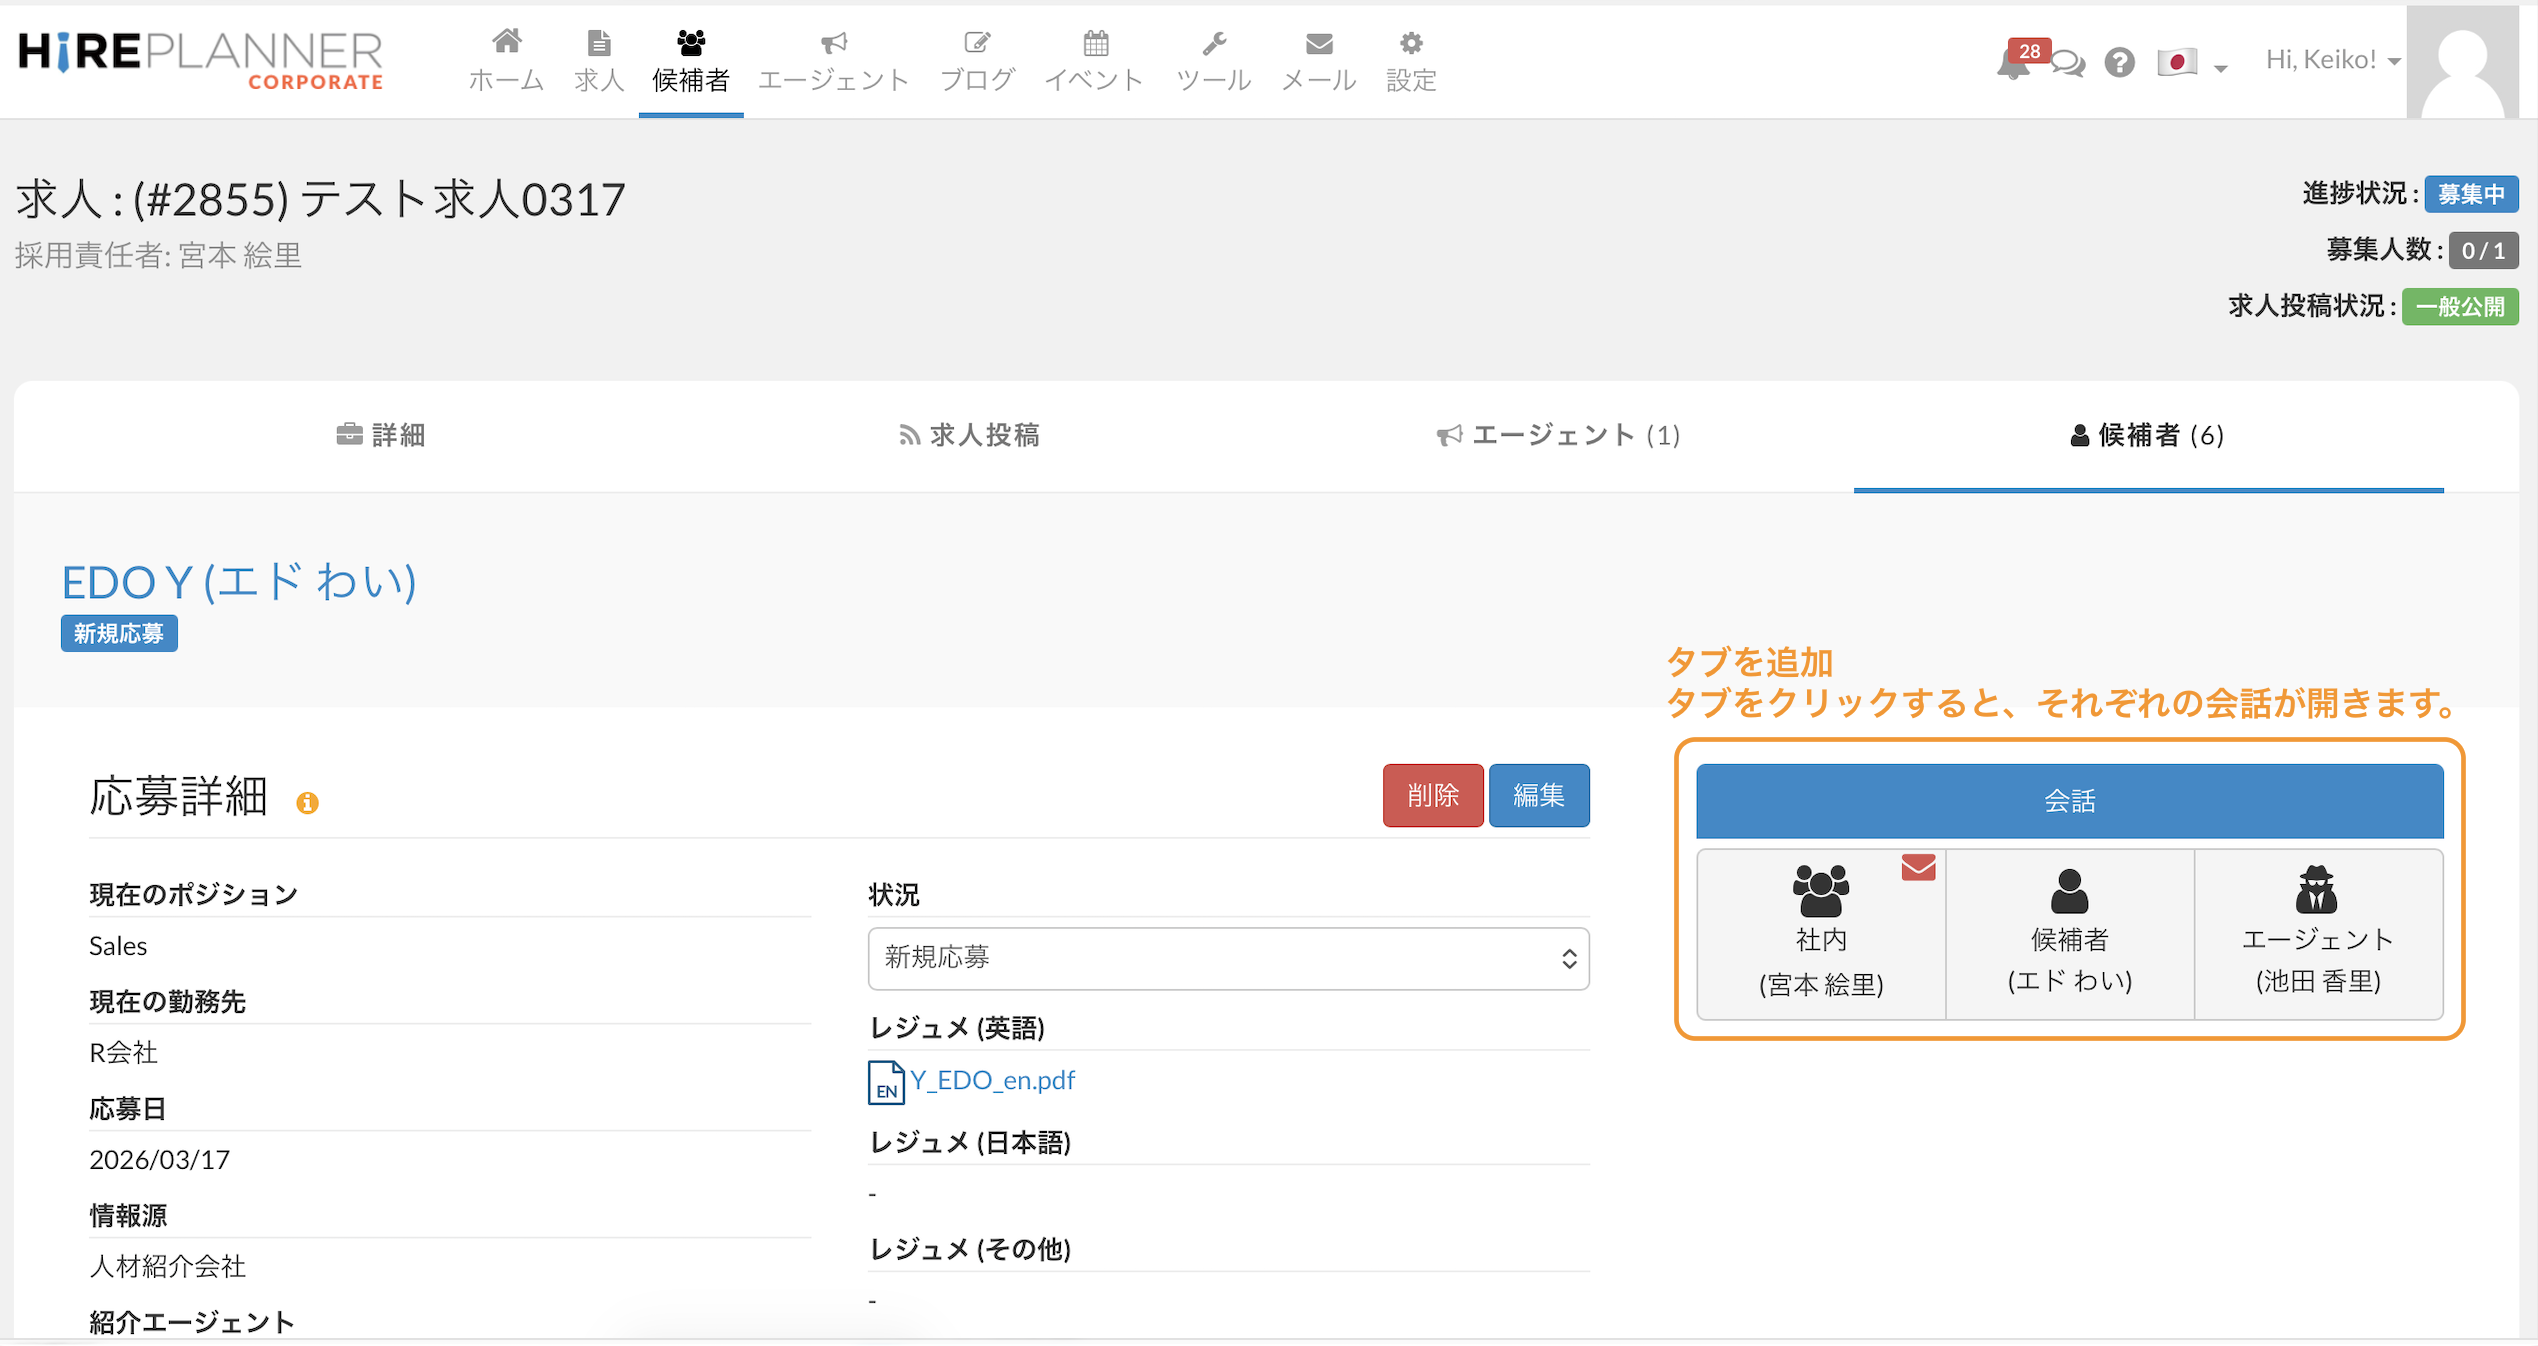Open the エージェント megaphone nav icon

(833, 43)
